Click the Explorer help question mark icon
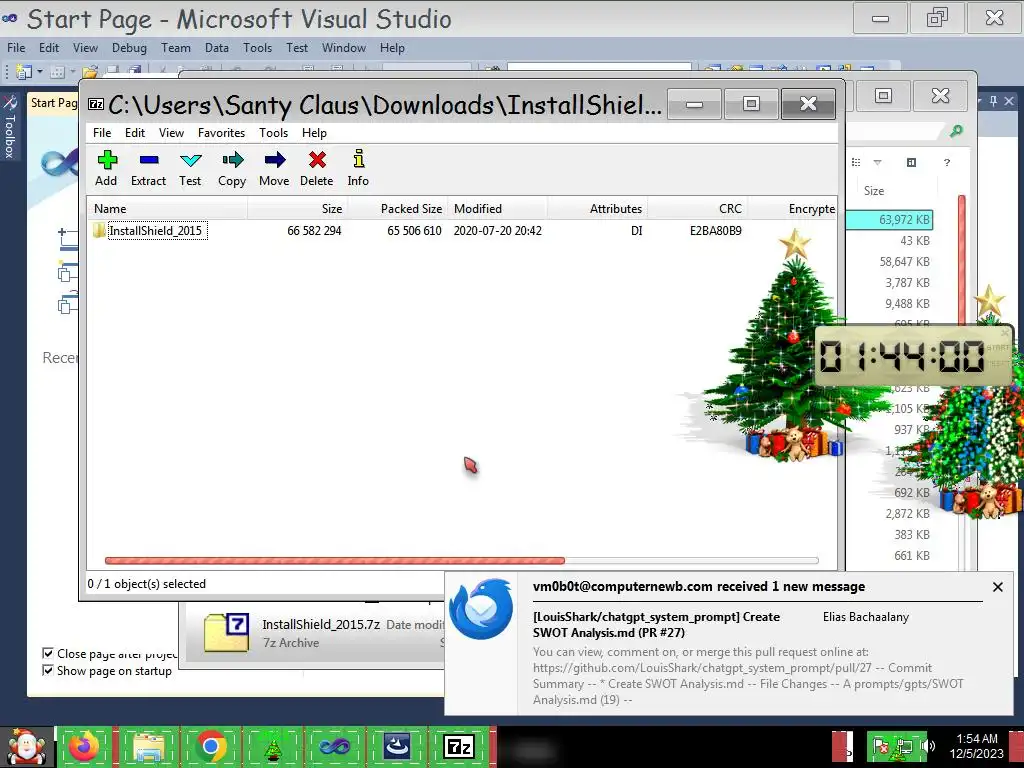The width and height of the screenshot is (1024, 768). (946, 162)
